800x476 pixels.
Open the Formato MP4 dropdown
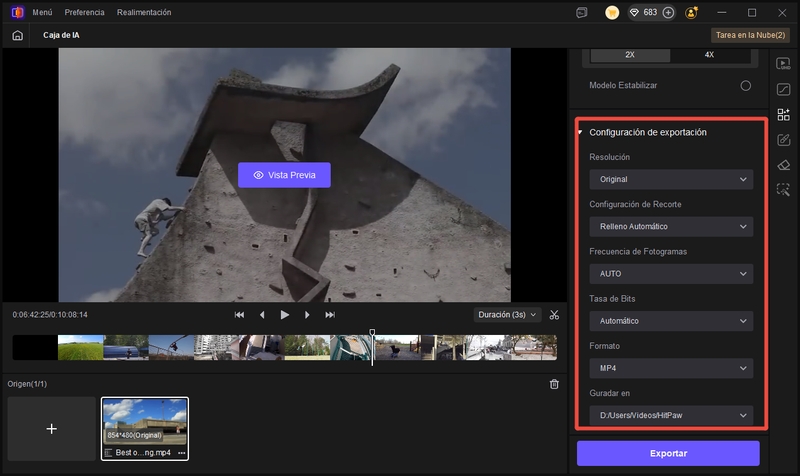[x=671, y=368]
